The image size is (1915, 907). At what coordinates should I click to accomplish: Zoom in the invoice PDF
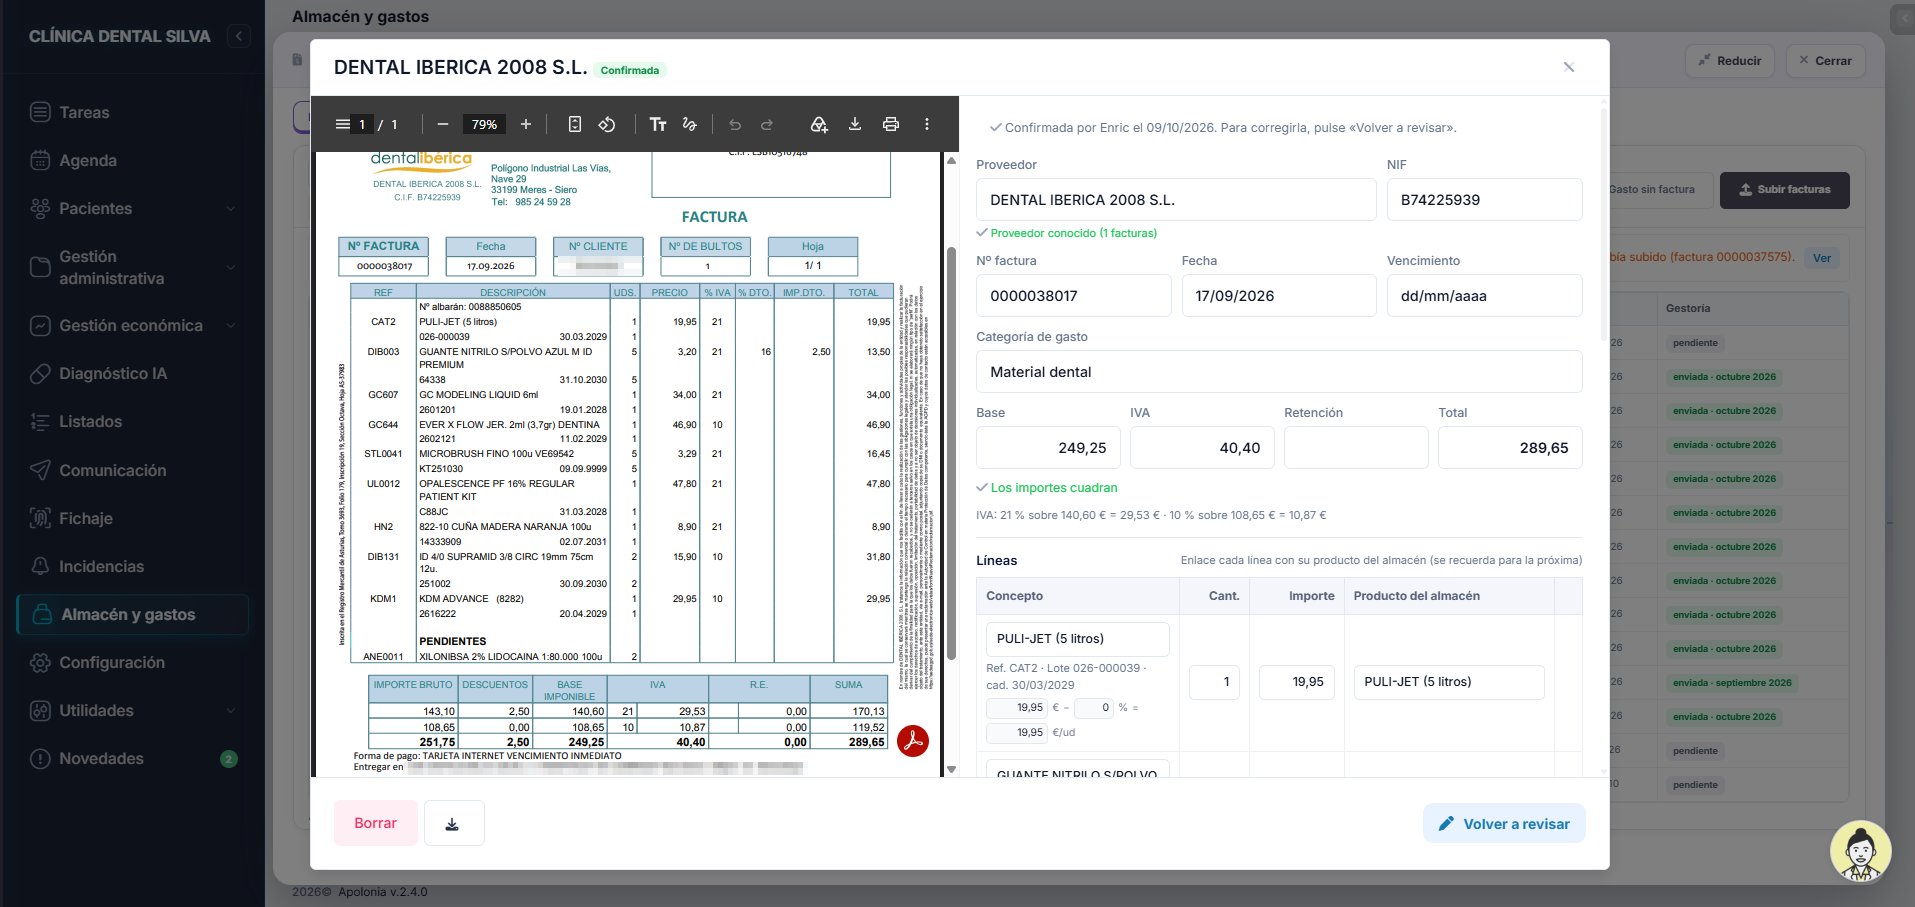(526, 124)
